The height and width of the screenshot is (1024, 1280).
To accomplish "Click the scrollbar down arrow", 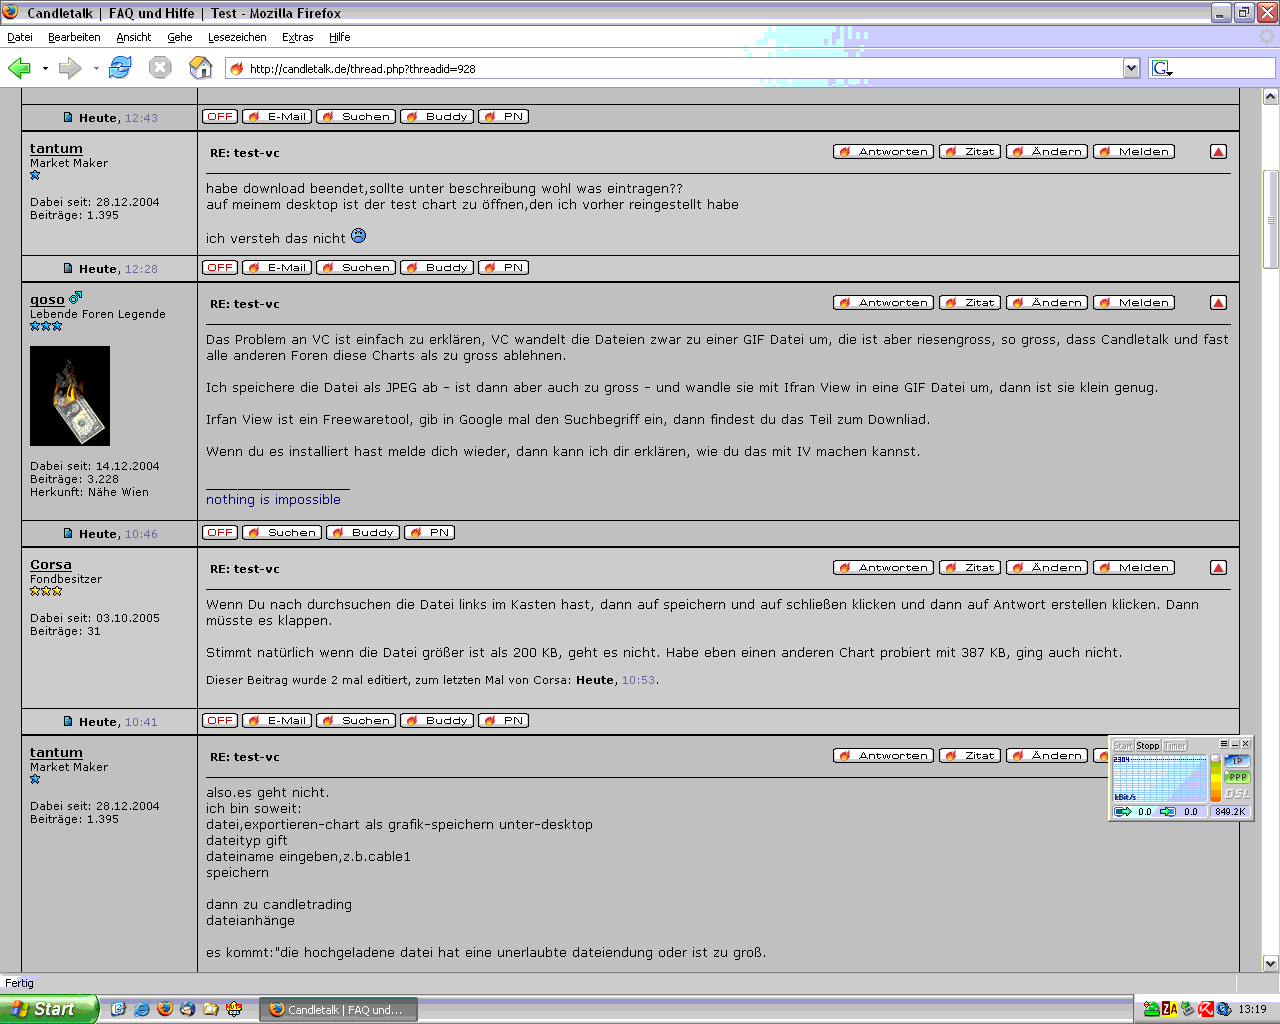I will tap(1271, 964).
